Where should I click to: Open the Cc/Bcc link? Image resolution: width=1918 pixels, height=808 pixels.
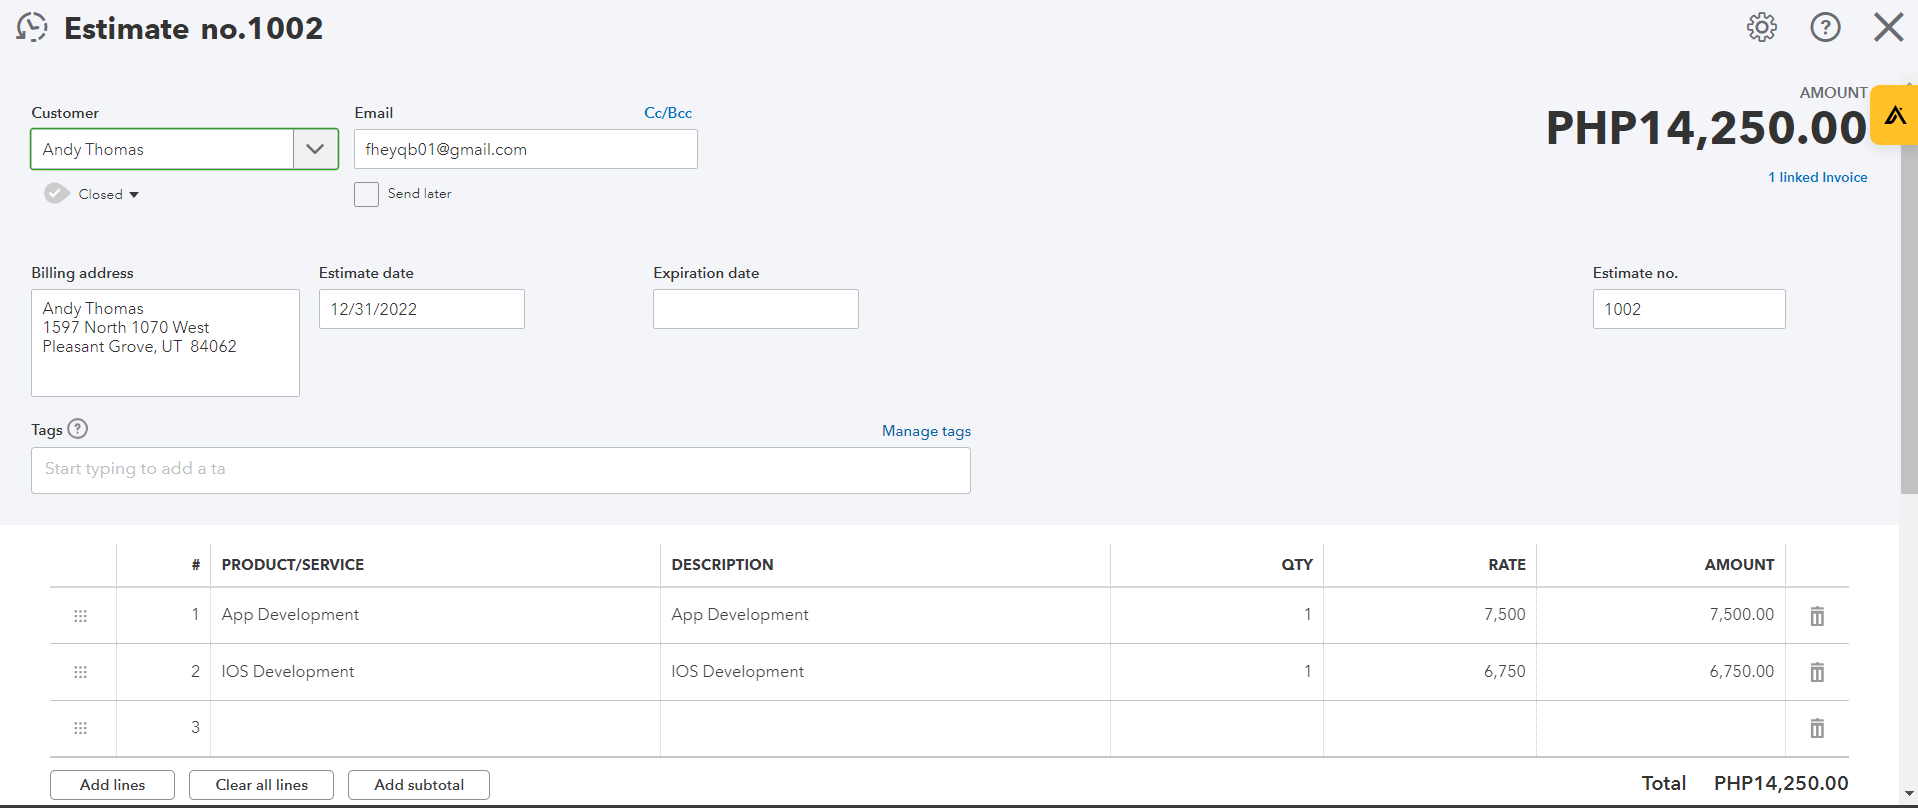click(668, 113)
